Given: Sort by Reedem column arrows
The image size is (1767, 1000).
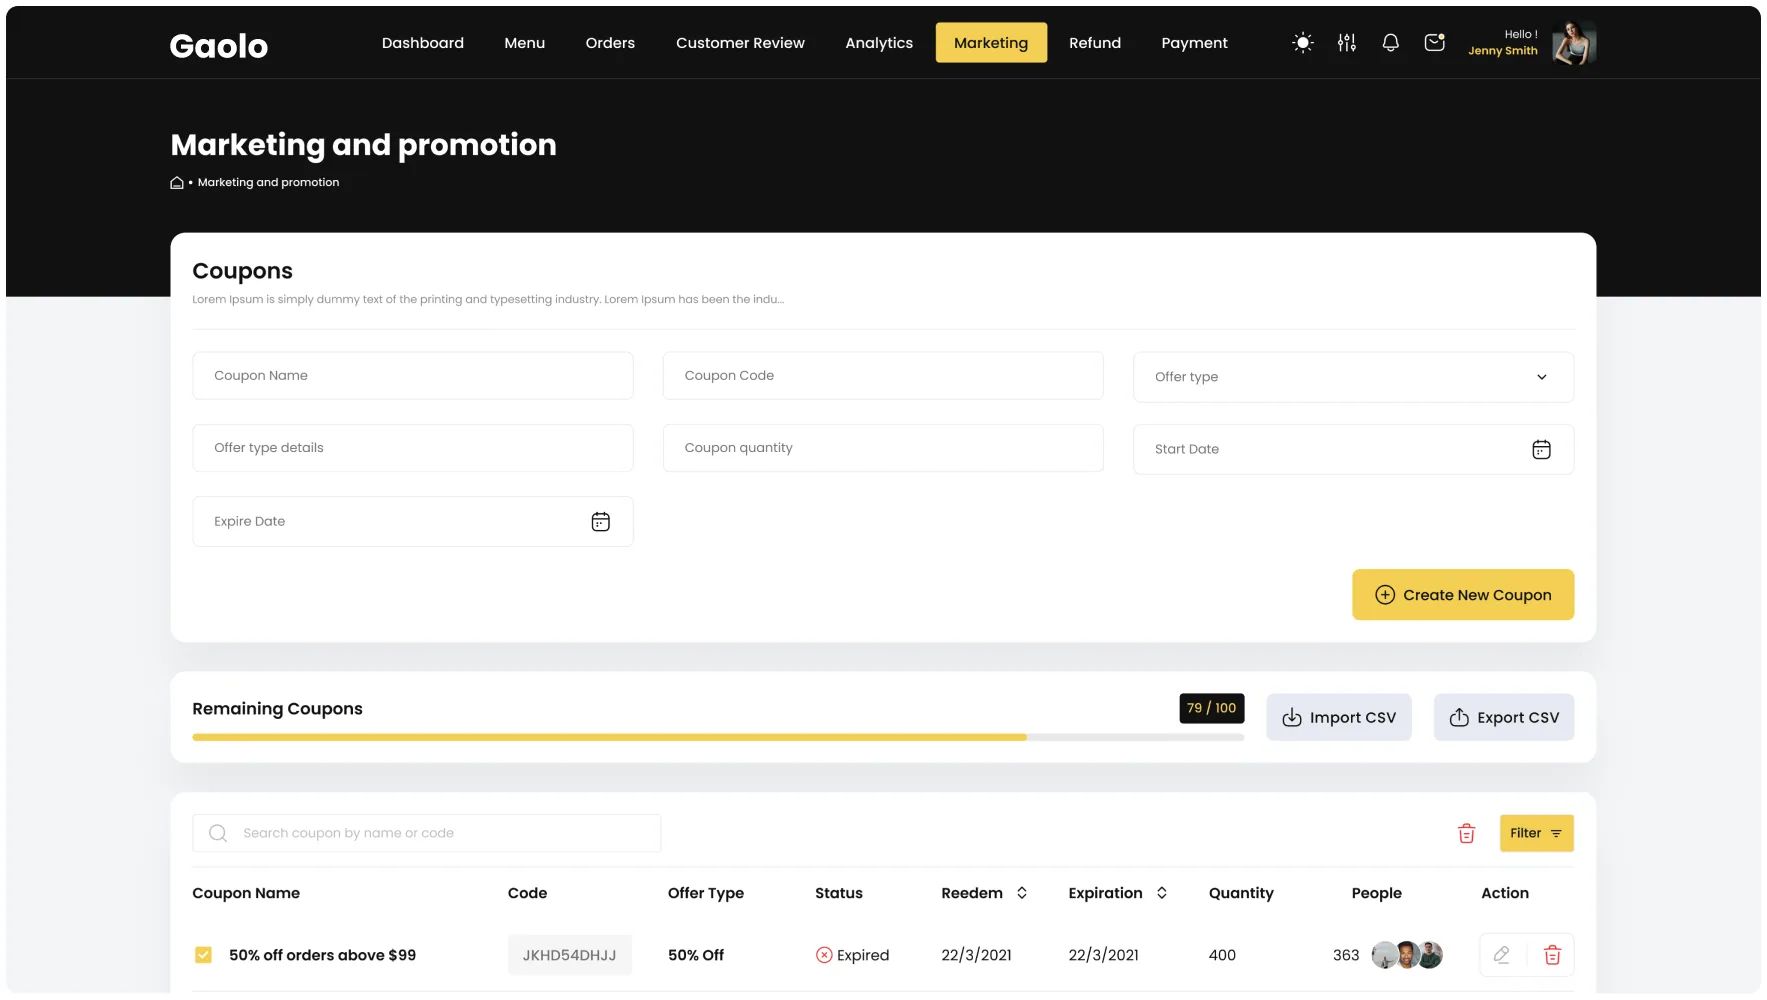Looking at the screenshot, I should click(x=1022, y=893).
